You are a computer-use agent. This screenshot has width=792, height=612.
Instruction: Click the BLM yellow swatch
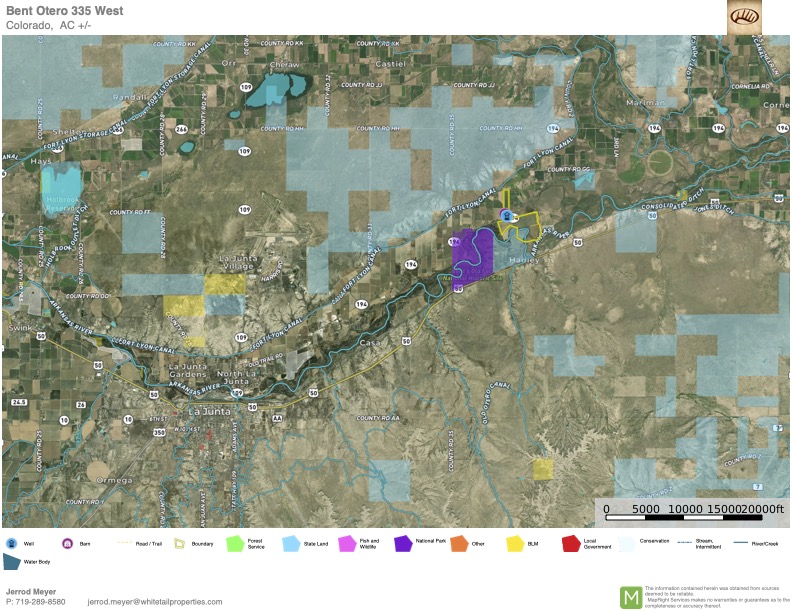tap(516, 543)
